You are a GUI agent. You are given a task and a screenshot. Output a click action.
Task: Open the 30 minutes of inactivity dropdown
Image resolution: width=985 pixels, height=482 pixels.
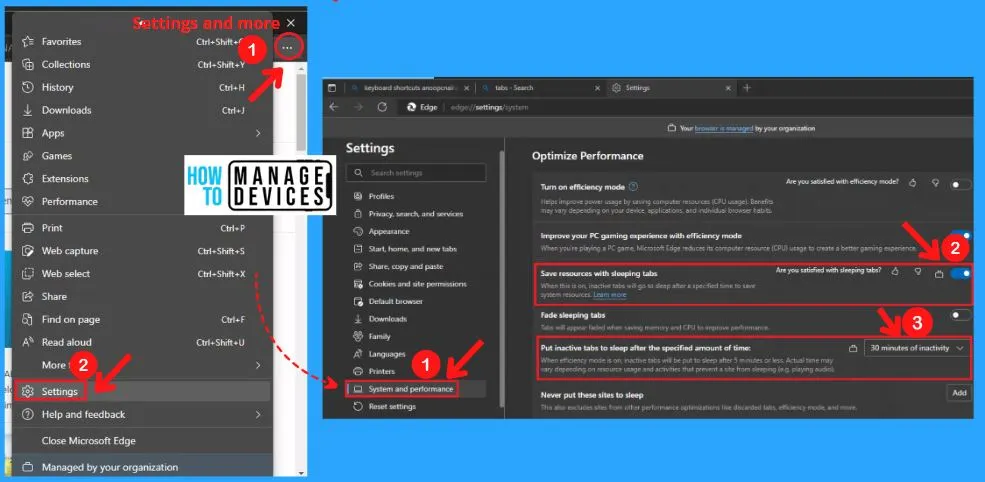click(917, 348)
